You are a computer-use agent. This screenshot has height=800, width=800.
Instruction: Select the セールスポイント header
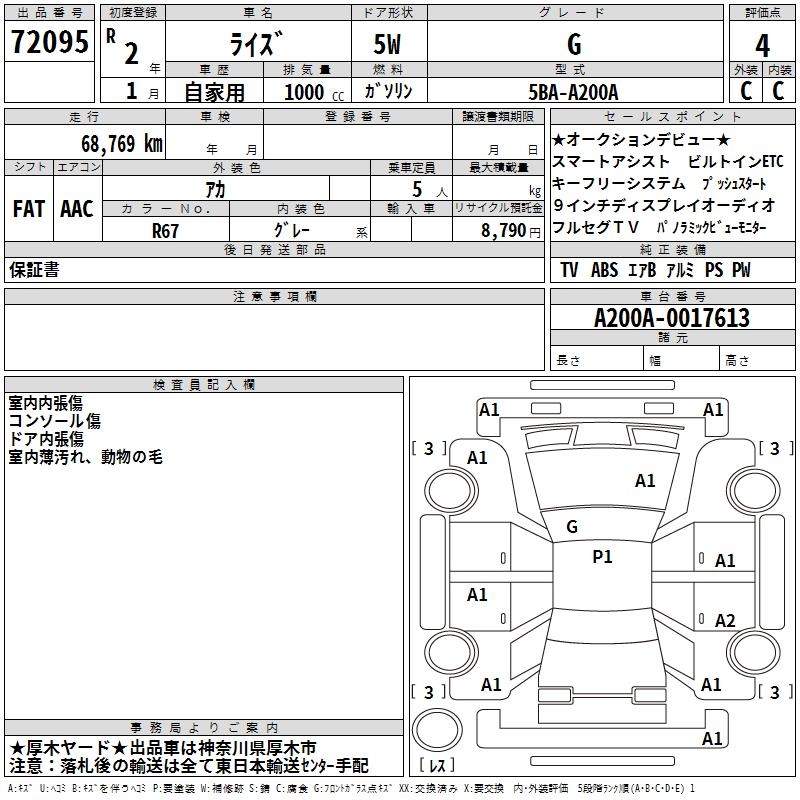click(672, 116)
